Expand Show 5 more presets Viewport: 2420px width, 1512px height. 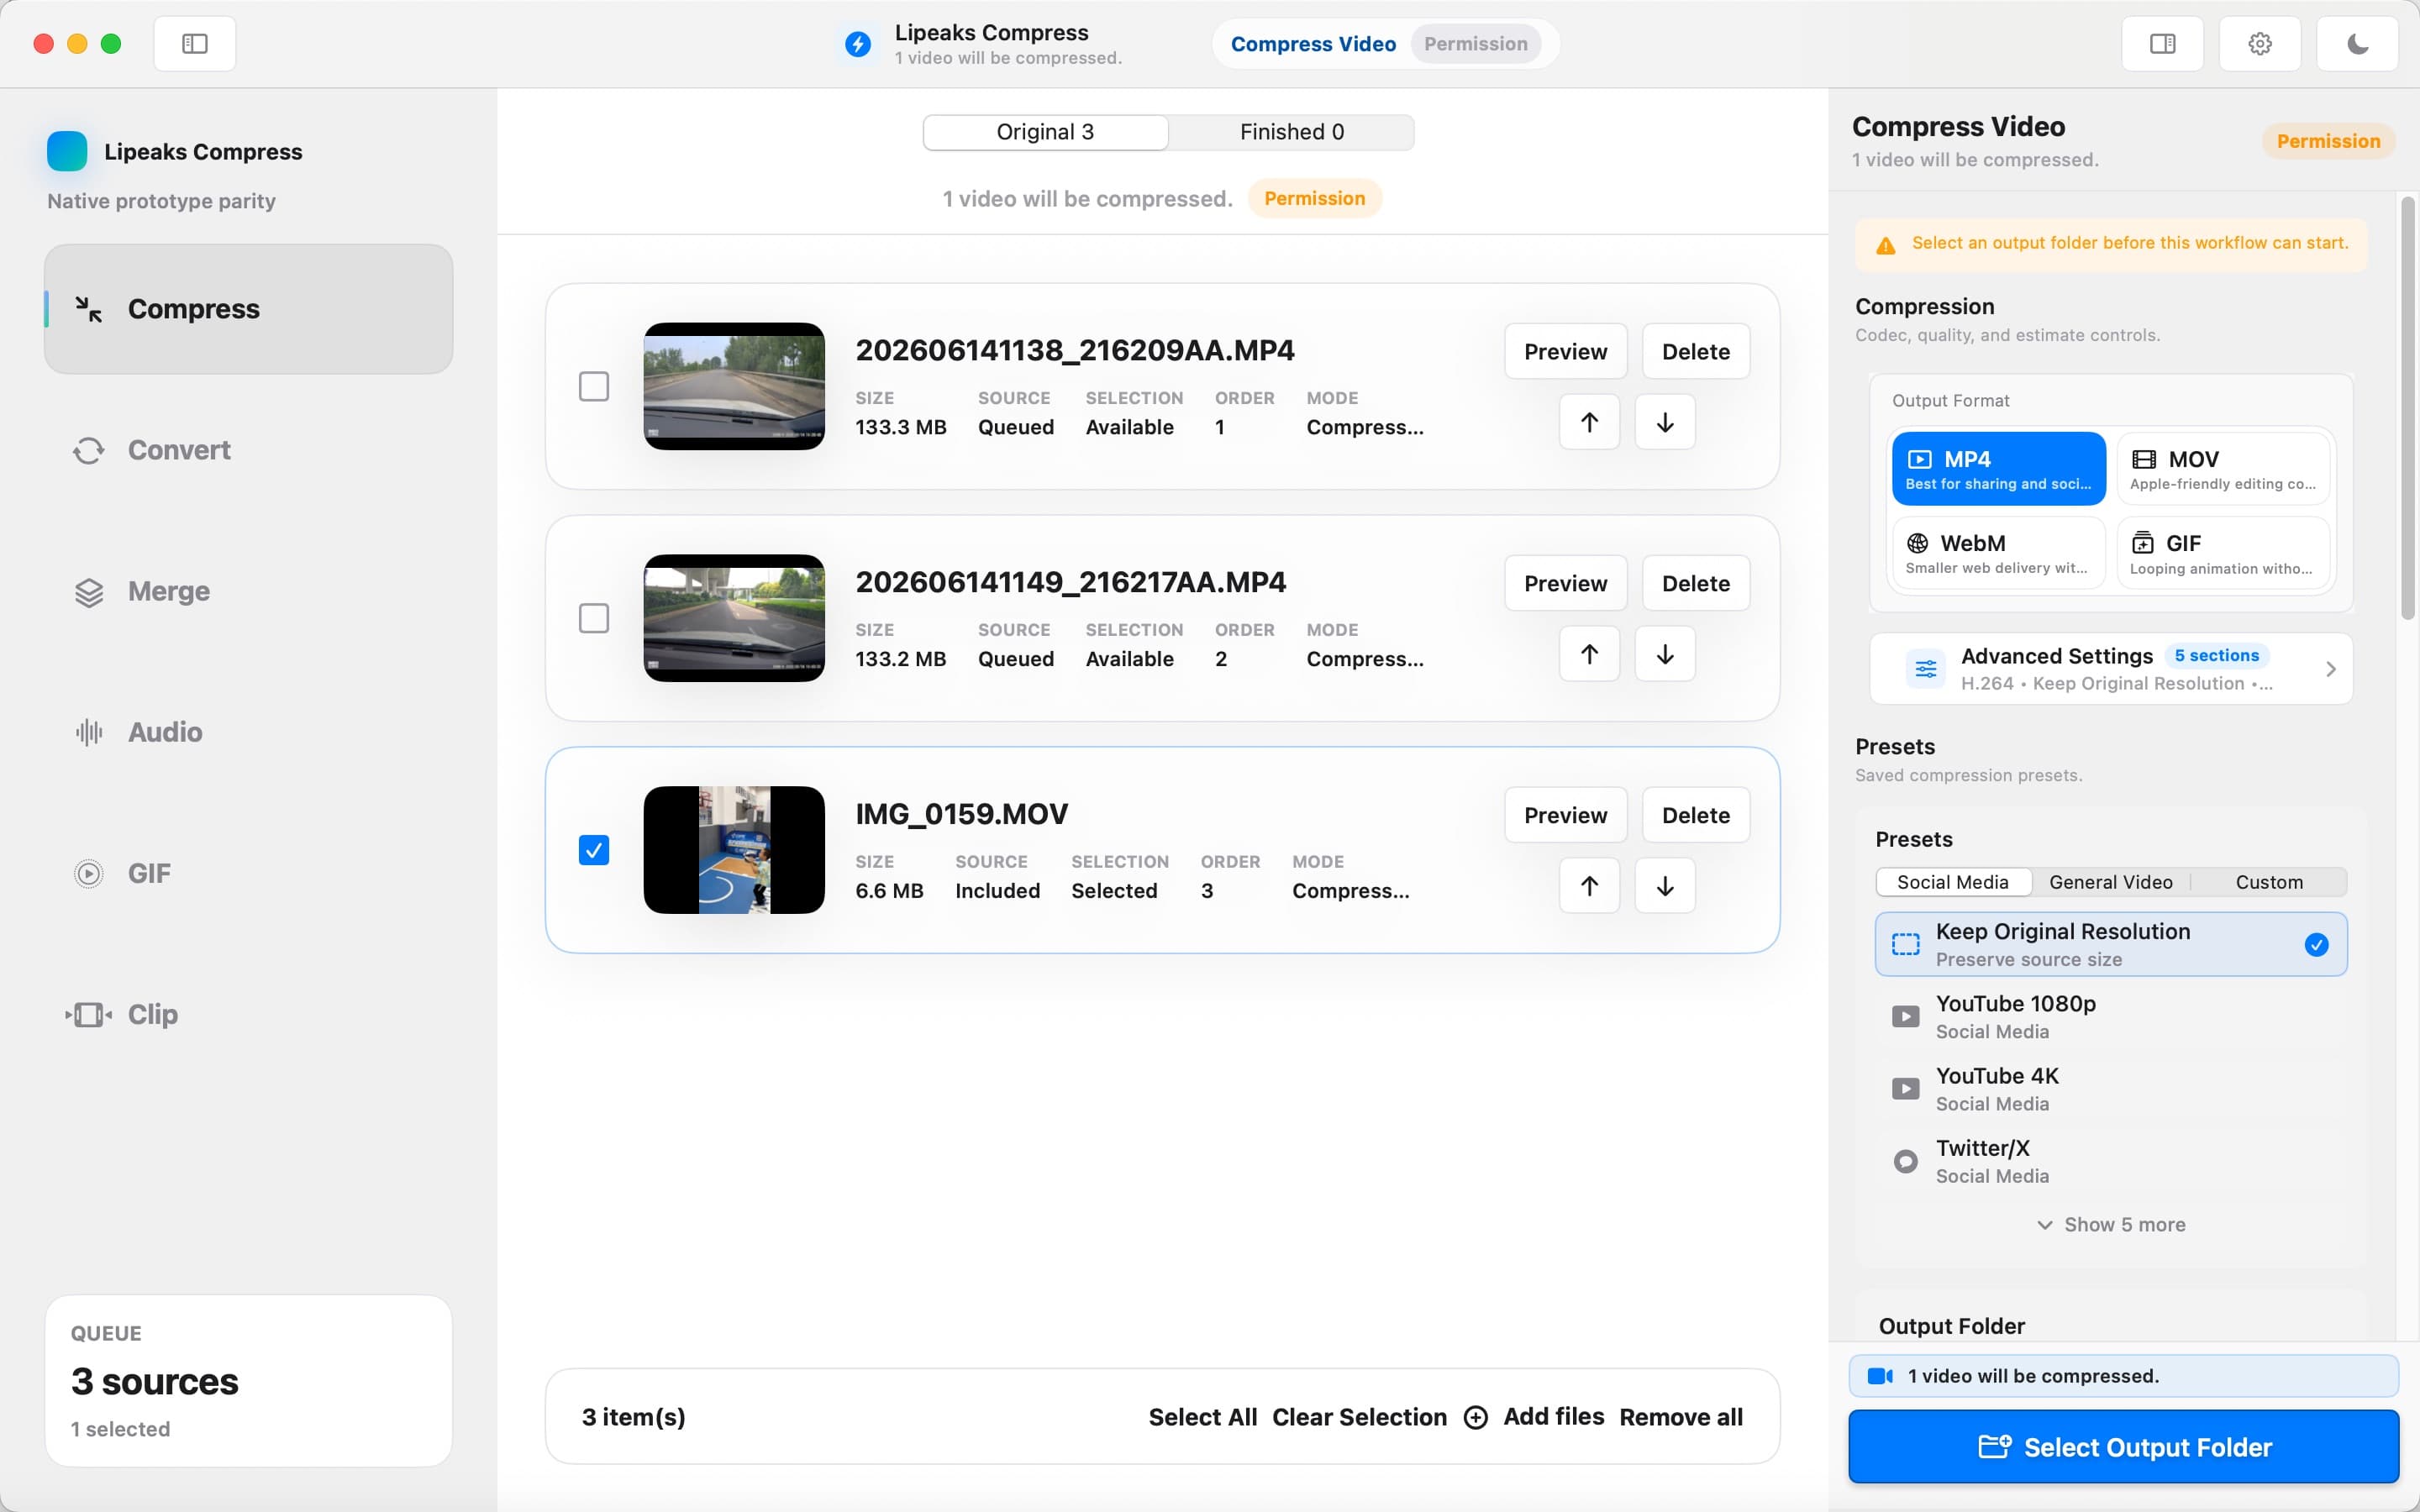click(2111, 1225)
